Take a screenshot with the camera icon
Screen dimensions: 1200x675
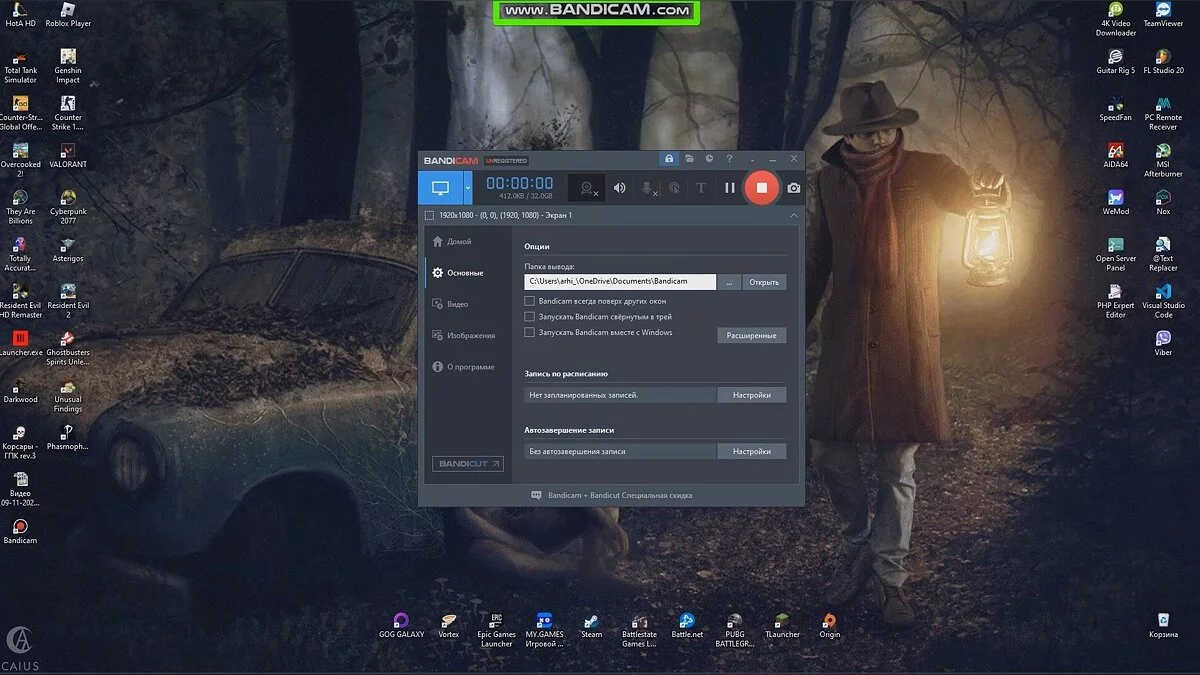click(794, 187)
